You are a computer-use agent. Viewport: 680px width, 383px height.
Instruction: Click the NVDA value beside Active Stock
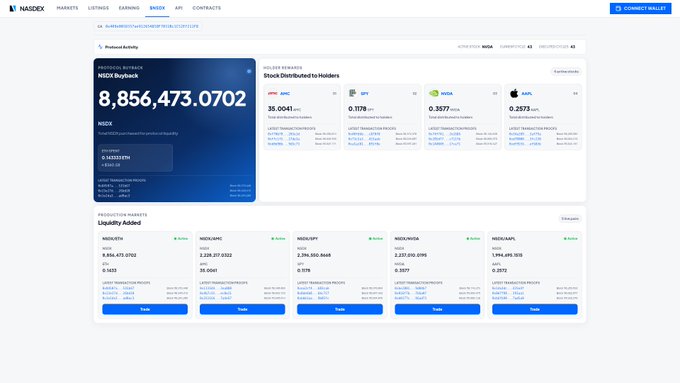coord(487,47)
